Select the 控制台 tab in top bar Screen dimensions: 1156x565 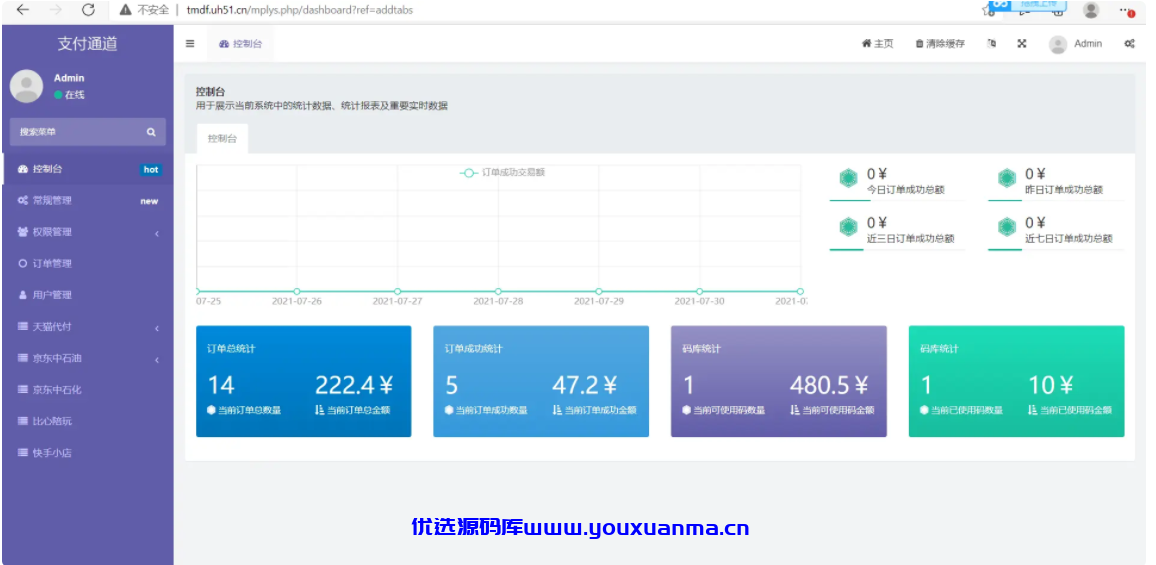pyautogui.click(x=240, y=44)
